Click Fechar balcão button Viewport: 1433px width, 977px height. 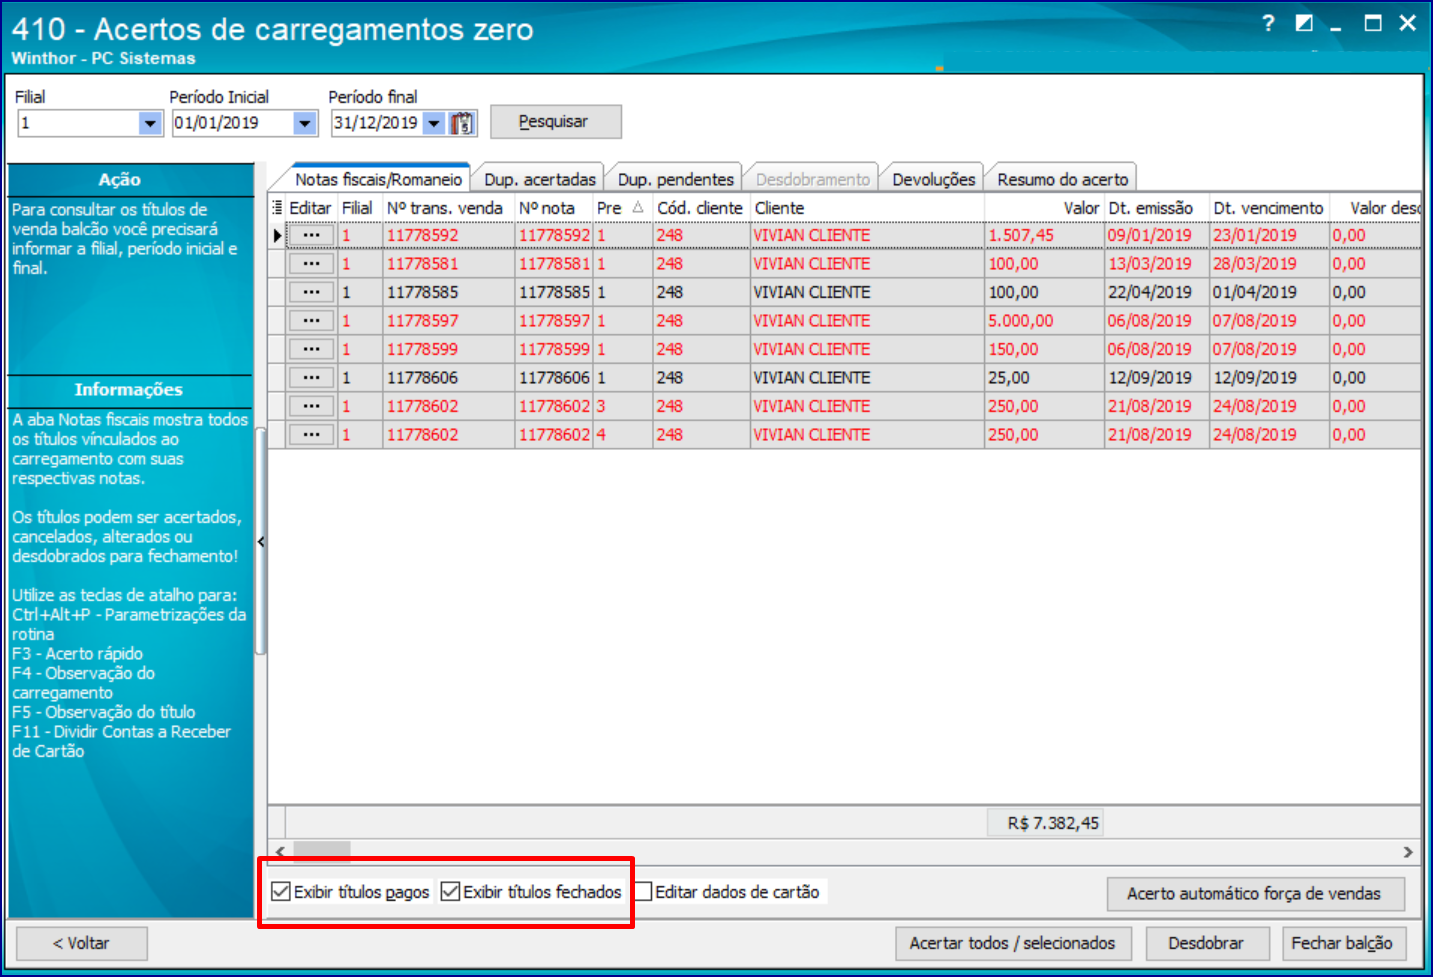(x=1342, y=943)
